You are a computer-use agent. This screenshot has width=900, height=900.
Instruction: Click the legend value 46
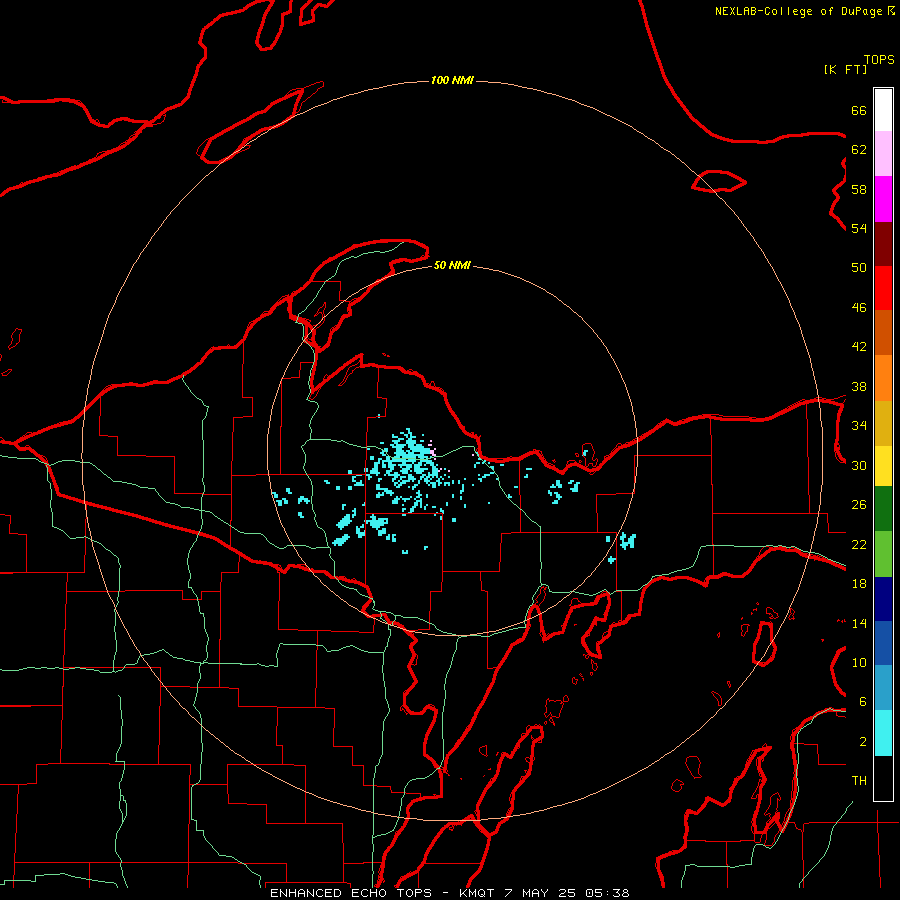(x=859, y=308)
